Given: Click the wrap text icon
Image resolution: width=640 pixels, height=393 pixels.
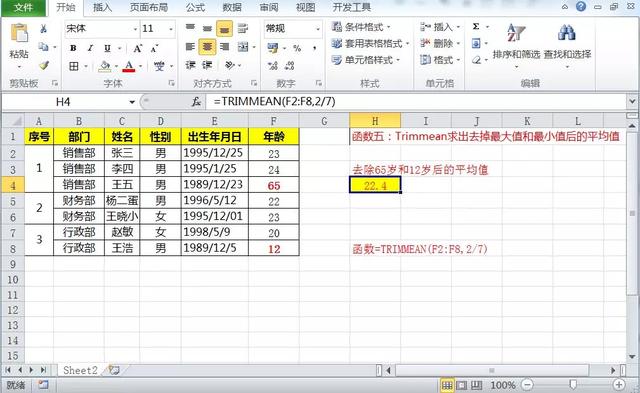Looking at the screenshot, I should 242,28.
